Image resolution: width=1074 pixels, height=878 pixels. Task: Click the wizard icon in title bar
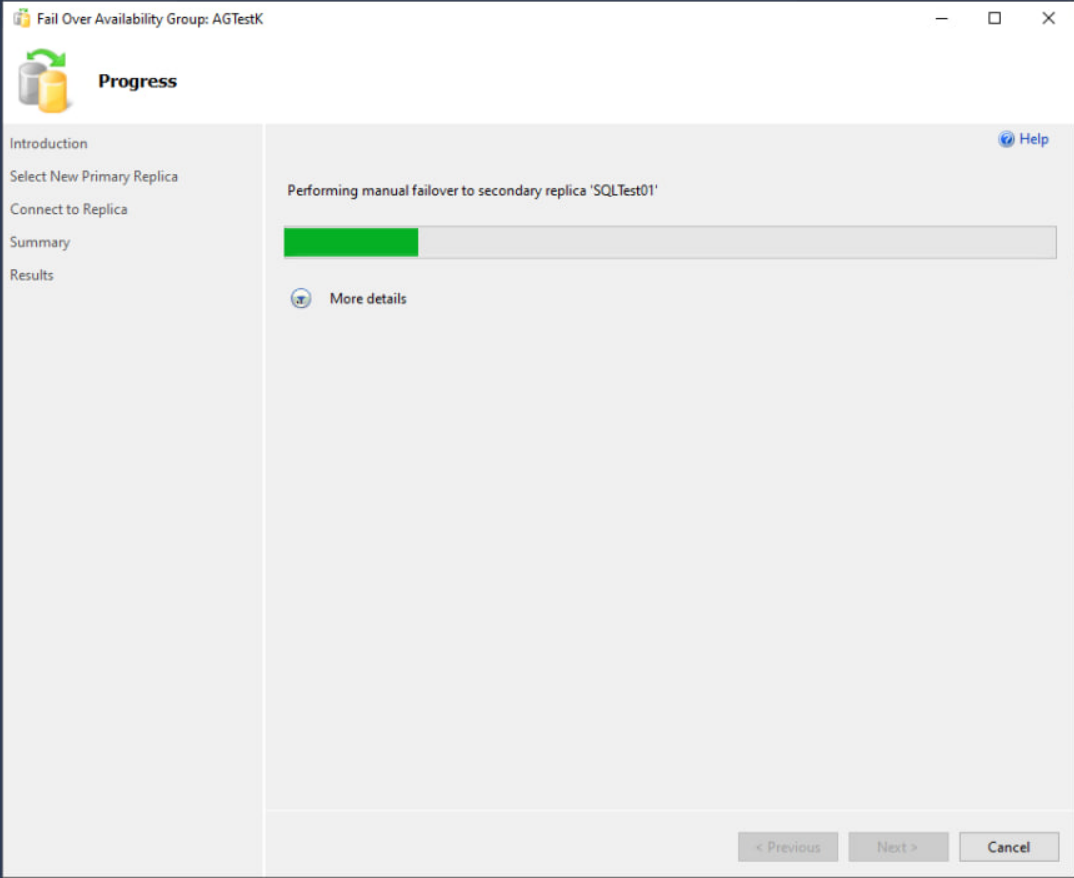coord(20,19)
